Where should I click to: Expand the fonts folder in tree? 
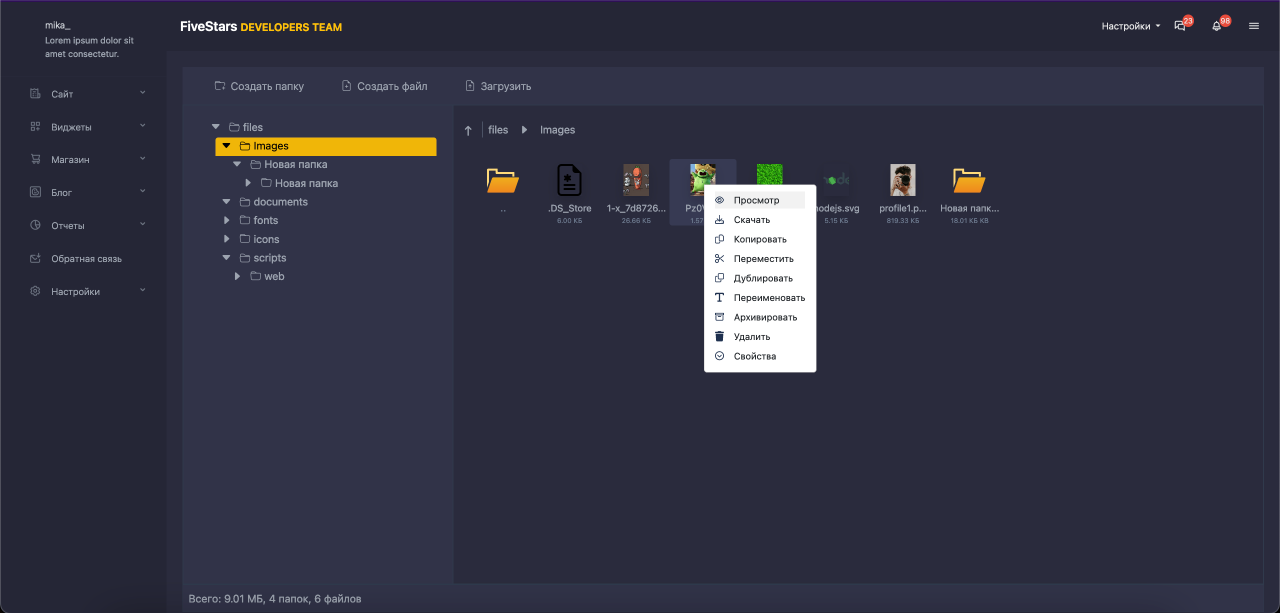(x=227, y=220)
